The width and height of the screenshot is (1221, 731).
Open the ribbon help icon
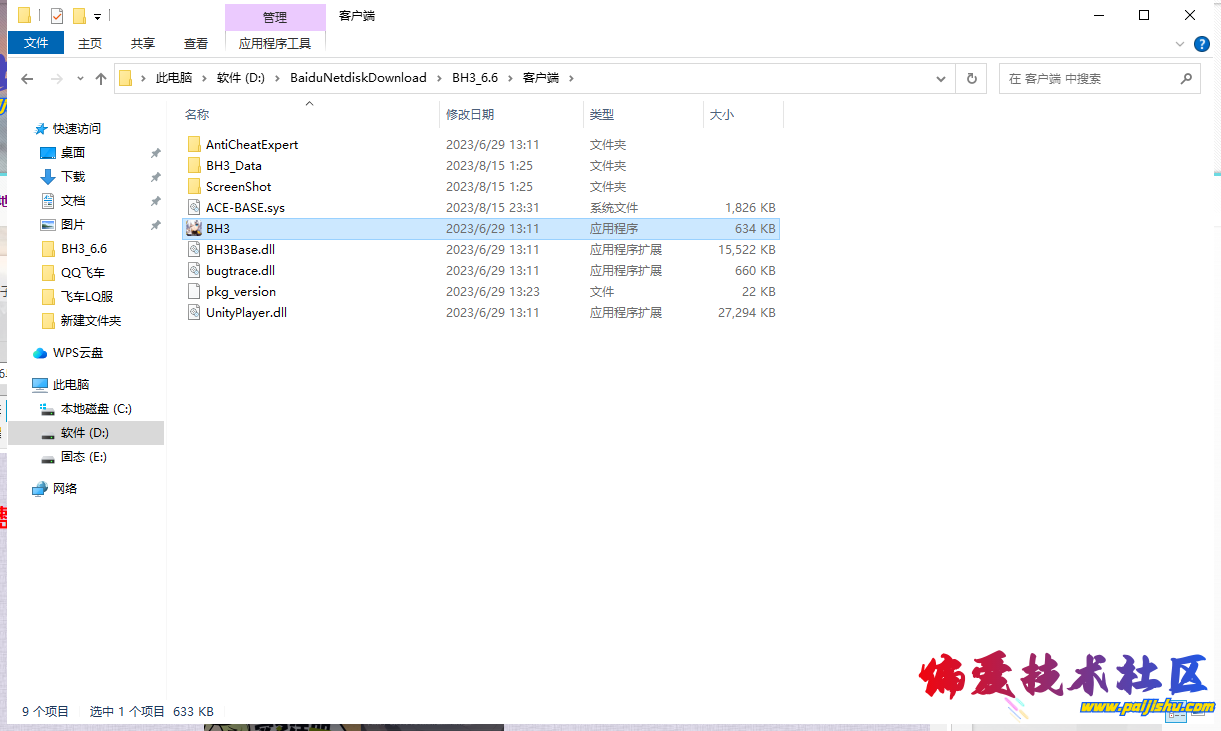coord(1201,43)
